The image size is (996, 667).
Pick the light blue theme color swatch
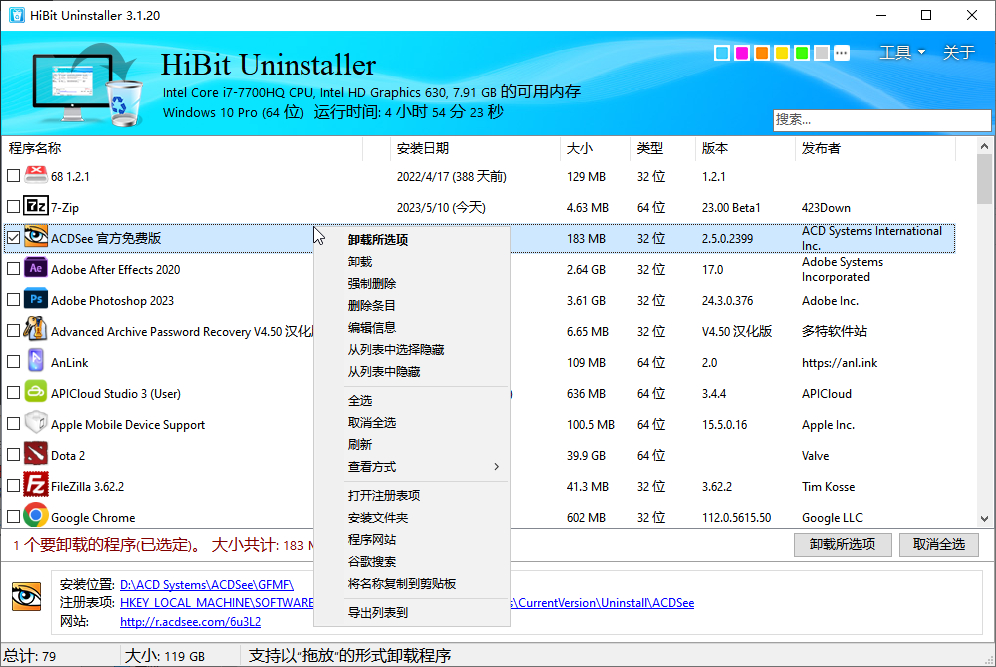(722, 53)
